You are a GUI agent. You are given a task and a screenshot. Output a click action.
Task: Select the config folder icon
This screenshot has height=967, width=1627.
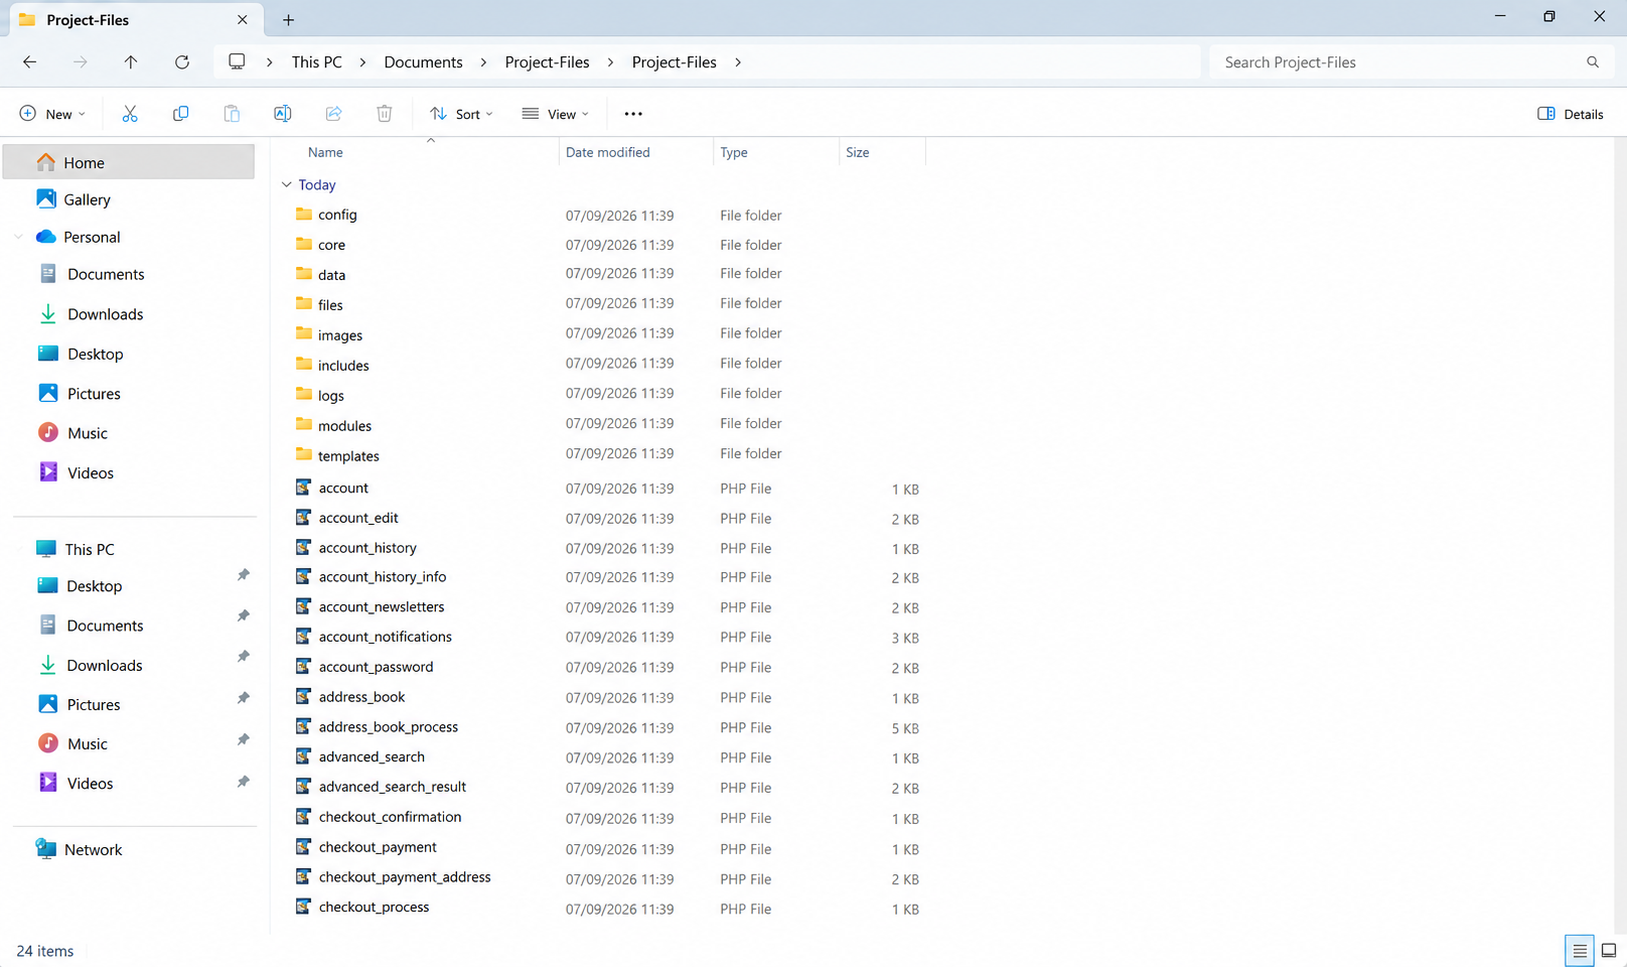point(304,214)
